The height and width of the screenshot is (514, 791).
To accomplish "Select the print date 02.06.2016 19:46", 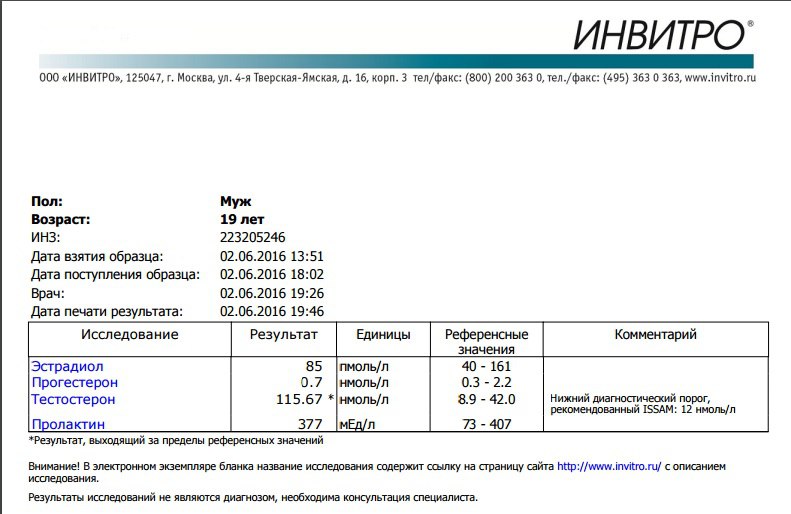I will click(271, 311).
